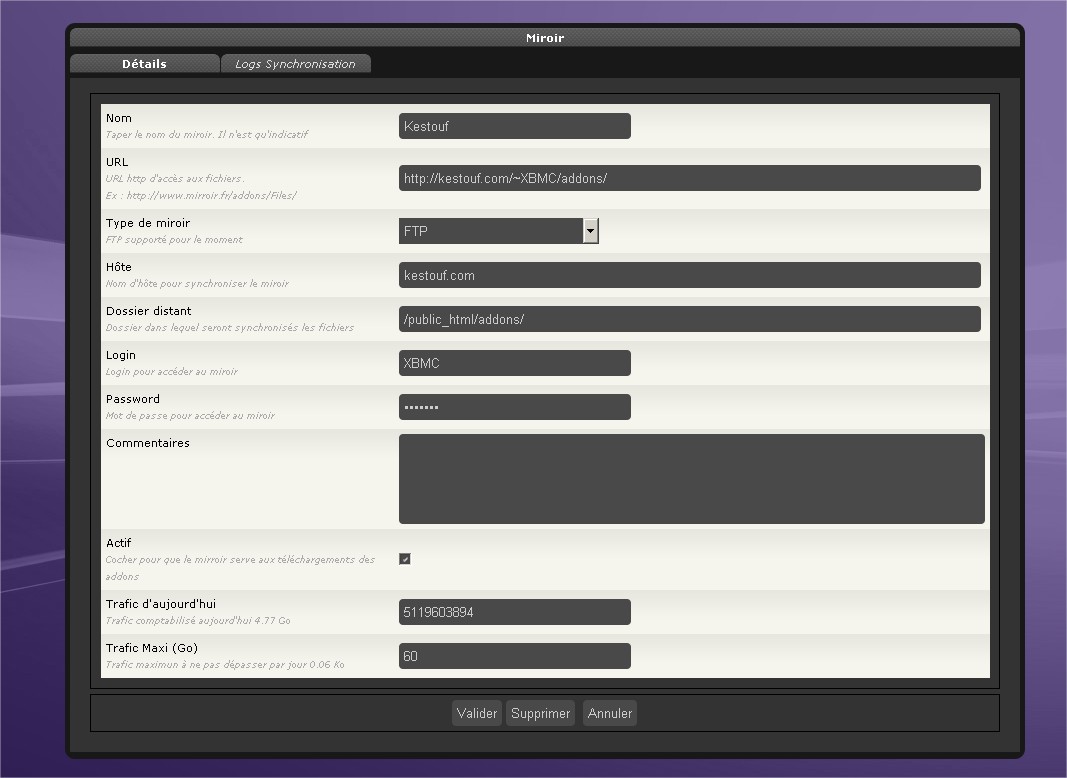Open the Logs Synchronisation tab

295,64
